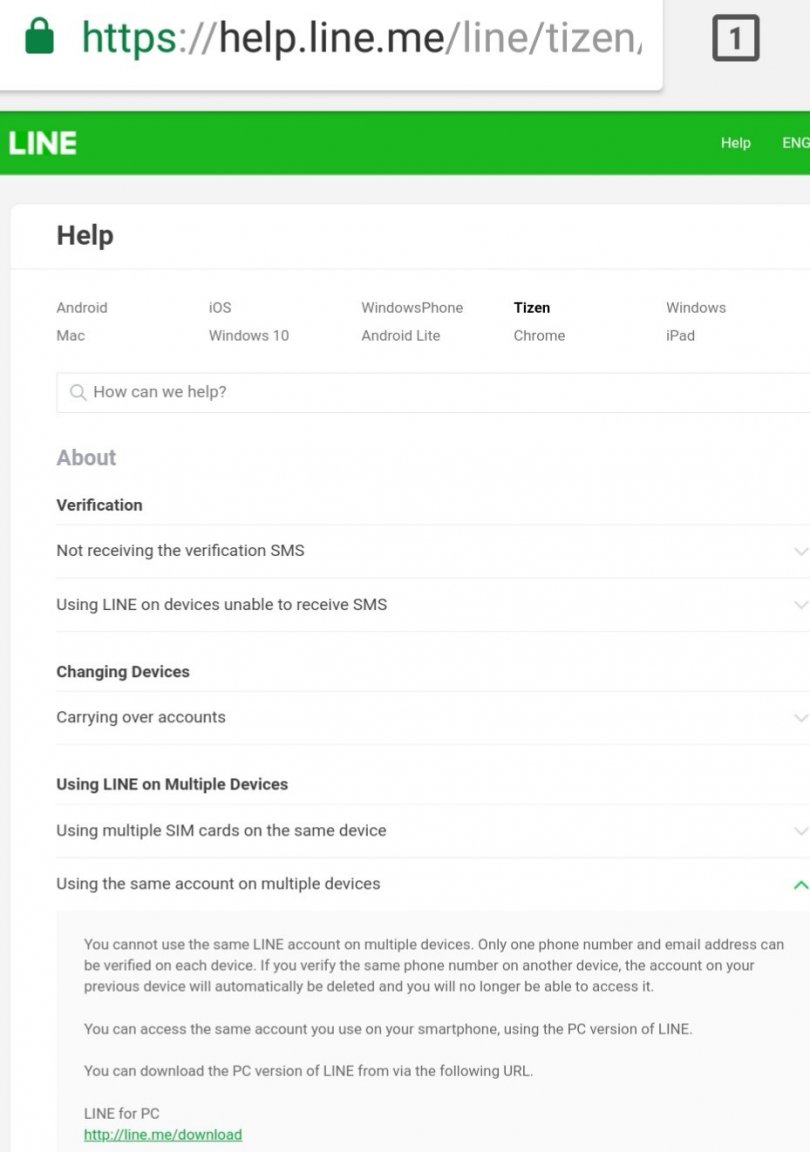Viewport: 810px width, 1152px height.
Task: Select the Android Lite platform tab
Action: tap(400, 336)
